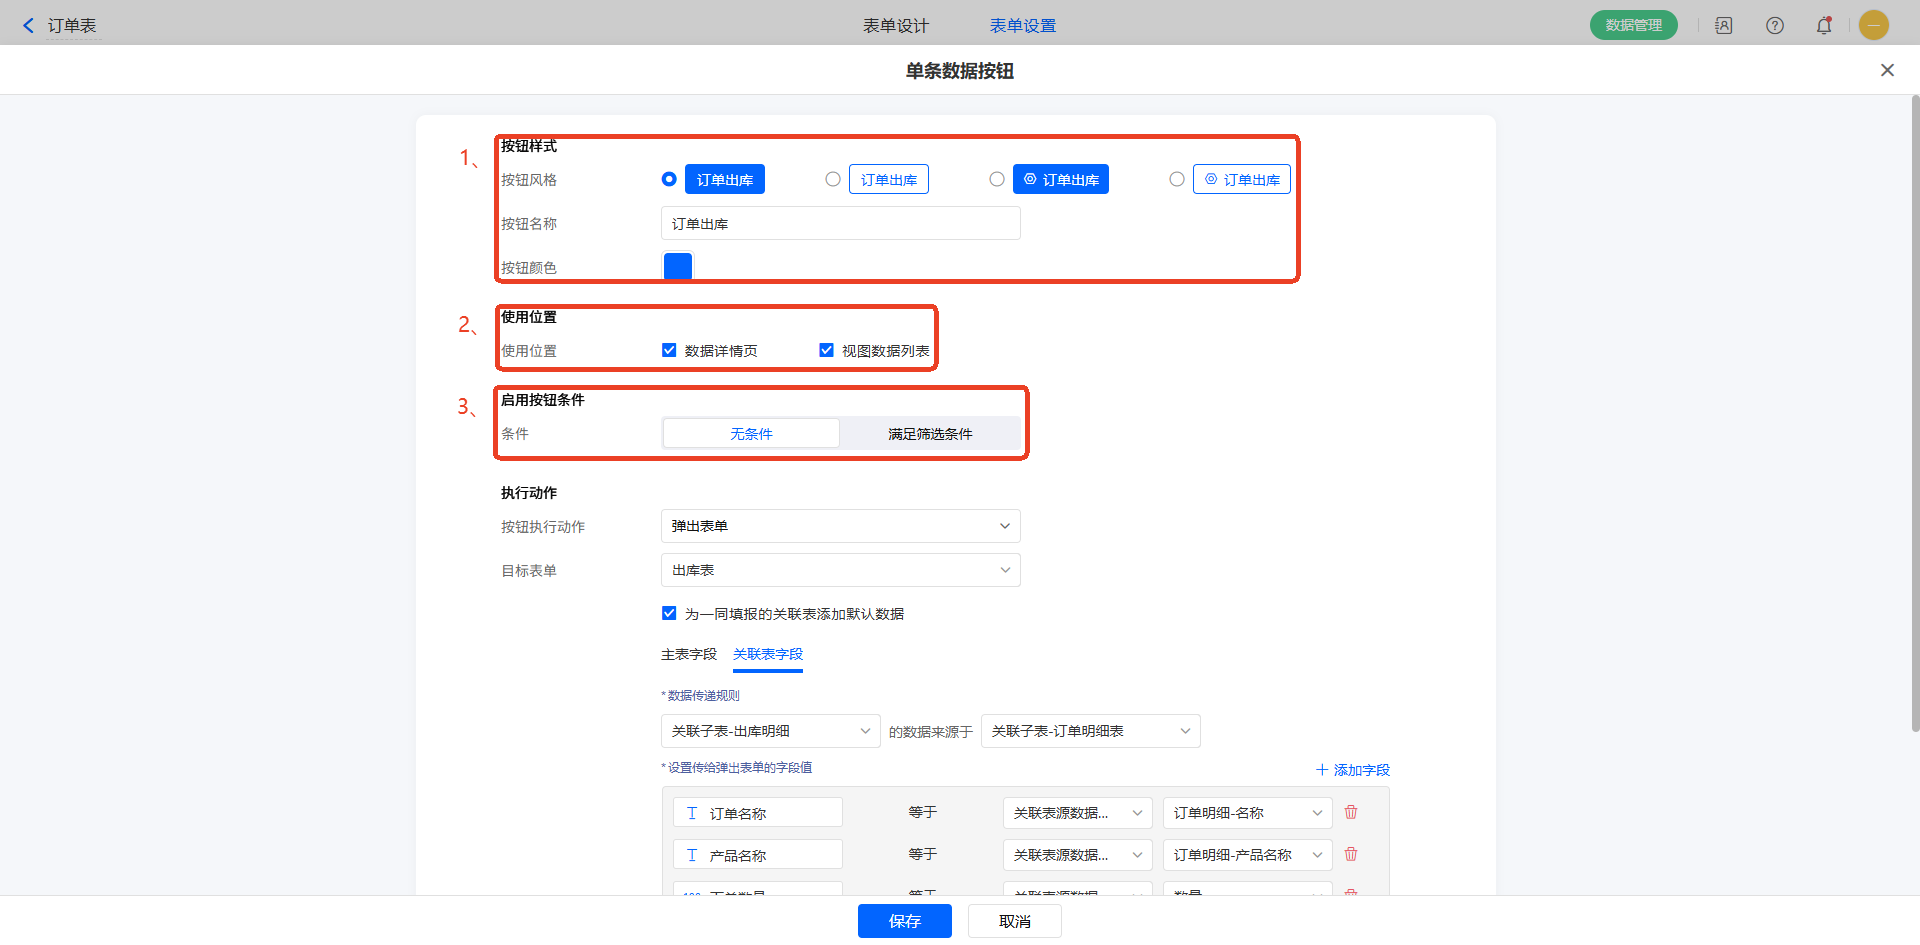Open the 订单明细-名称 dropdown
Viewport: 1920px width, 945px height.
click(1248, 813)
